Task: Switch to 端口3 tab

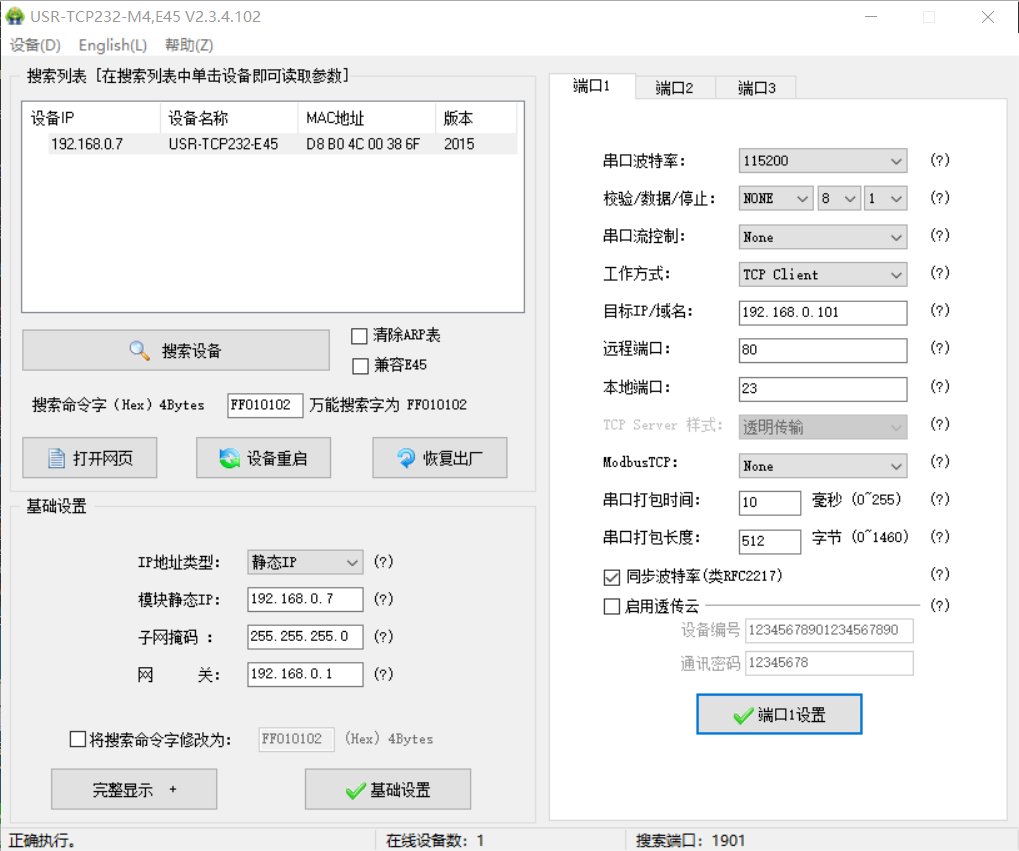Action: click(756, 88)
